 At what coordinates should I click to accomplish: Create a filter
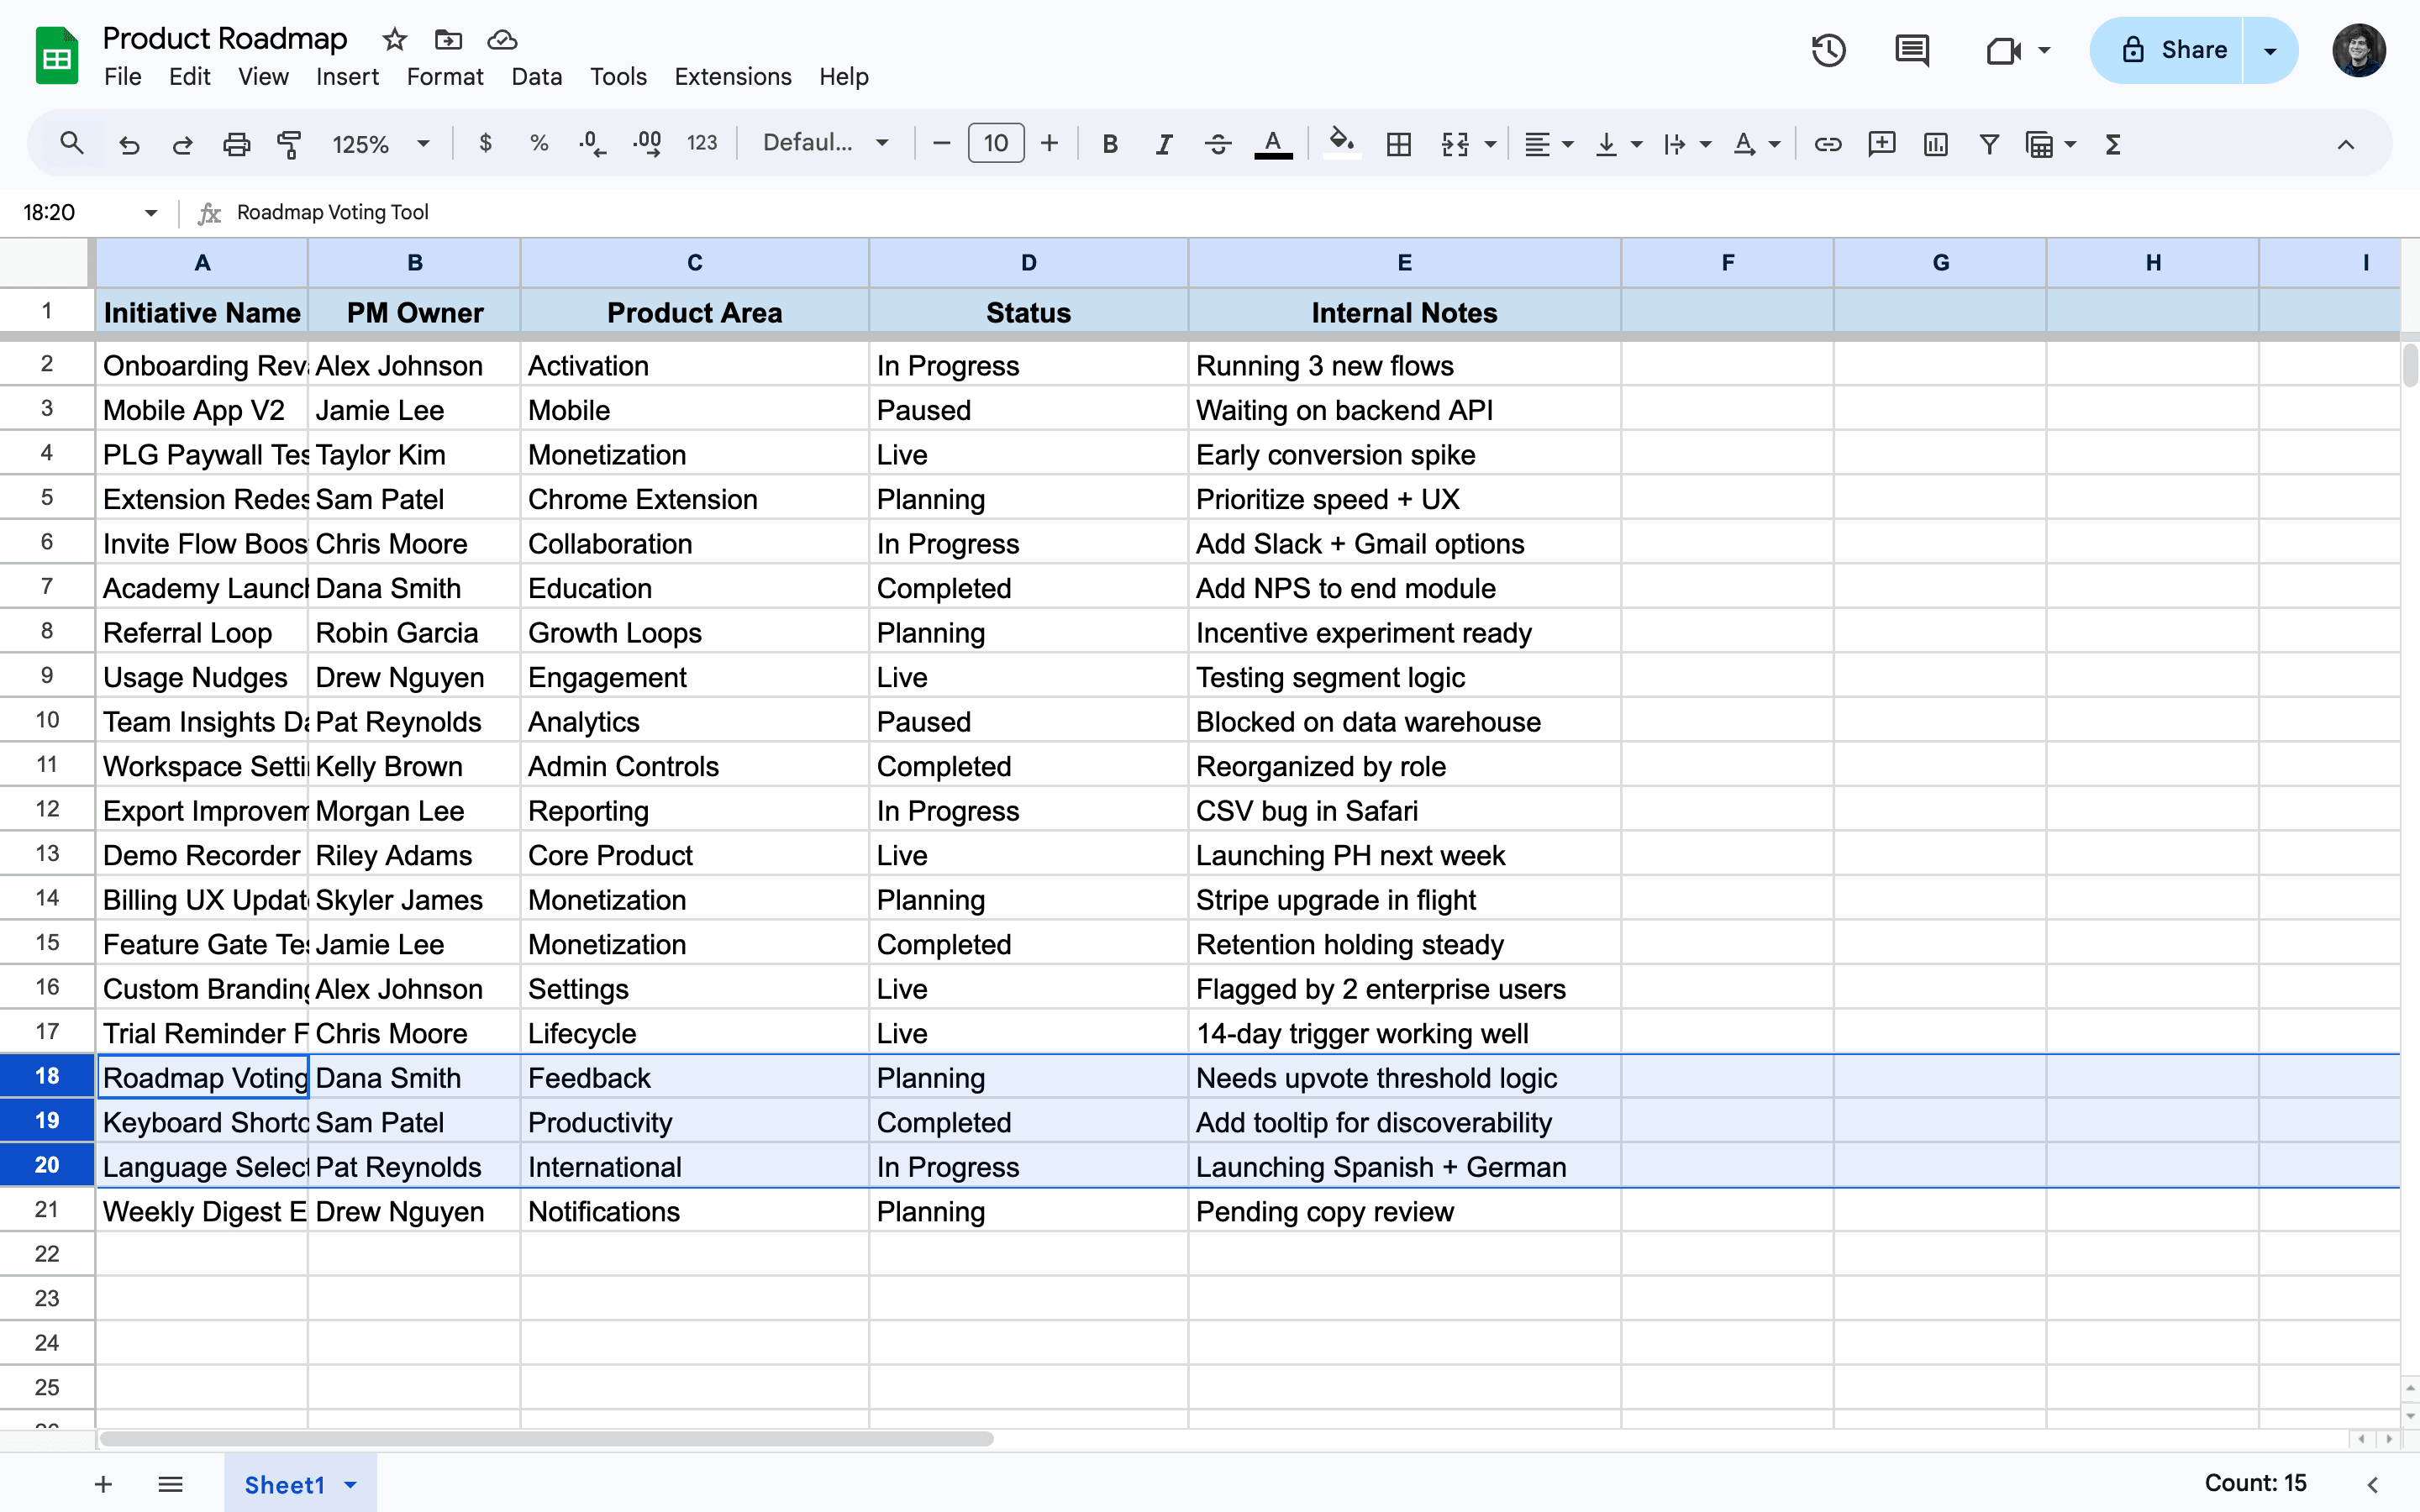[x=1990, y=144]
